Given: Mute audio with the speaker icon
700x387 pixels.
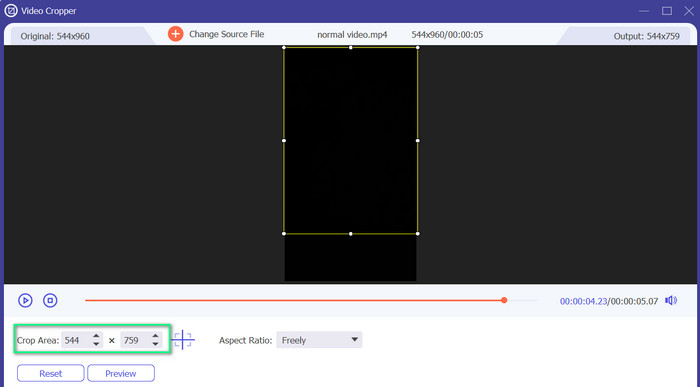Looking at the screenshot, I should pos(671,300).
